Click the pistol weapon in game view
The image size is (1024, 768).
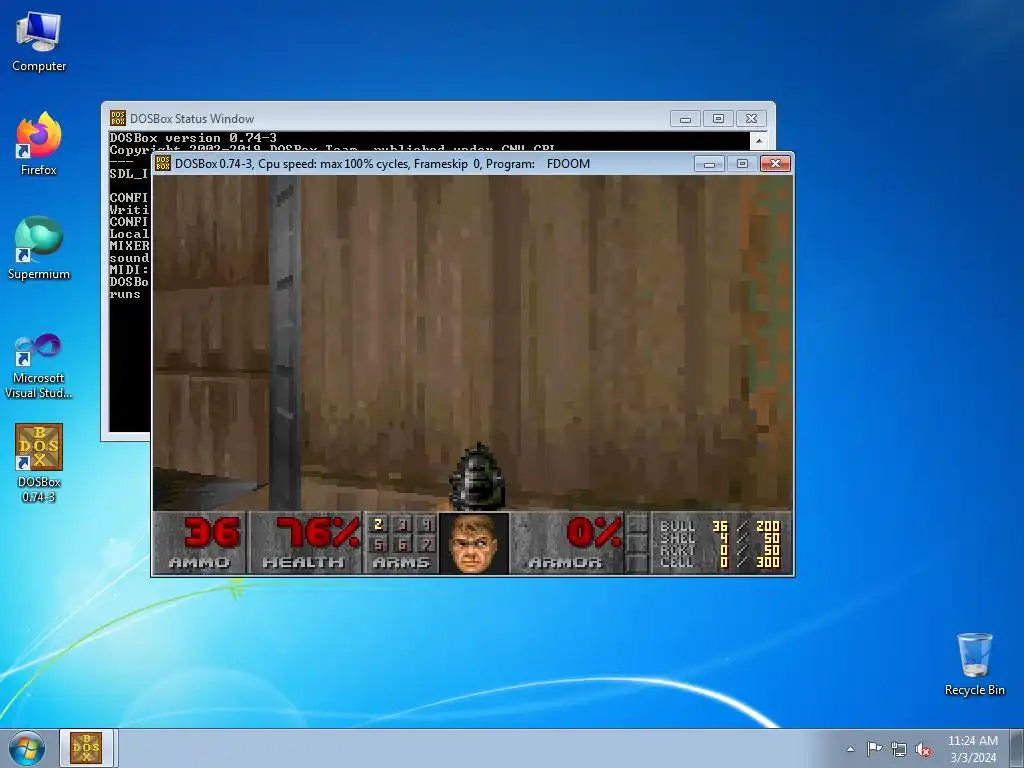(x=477, y=477)
